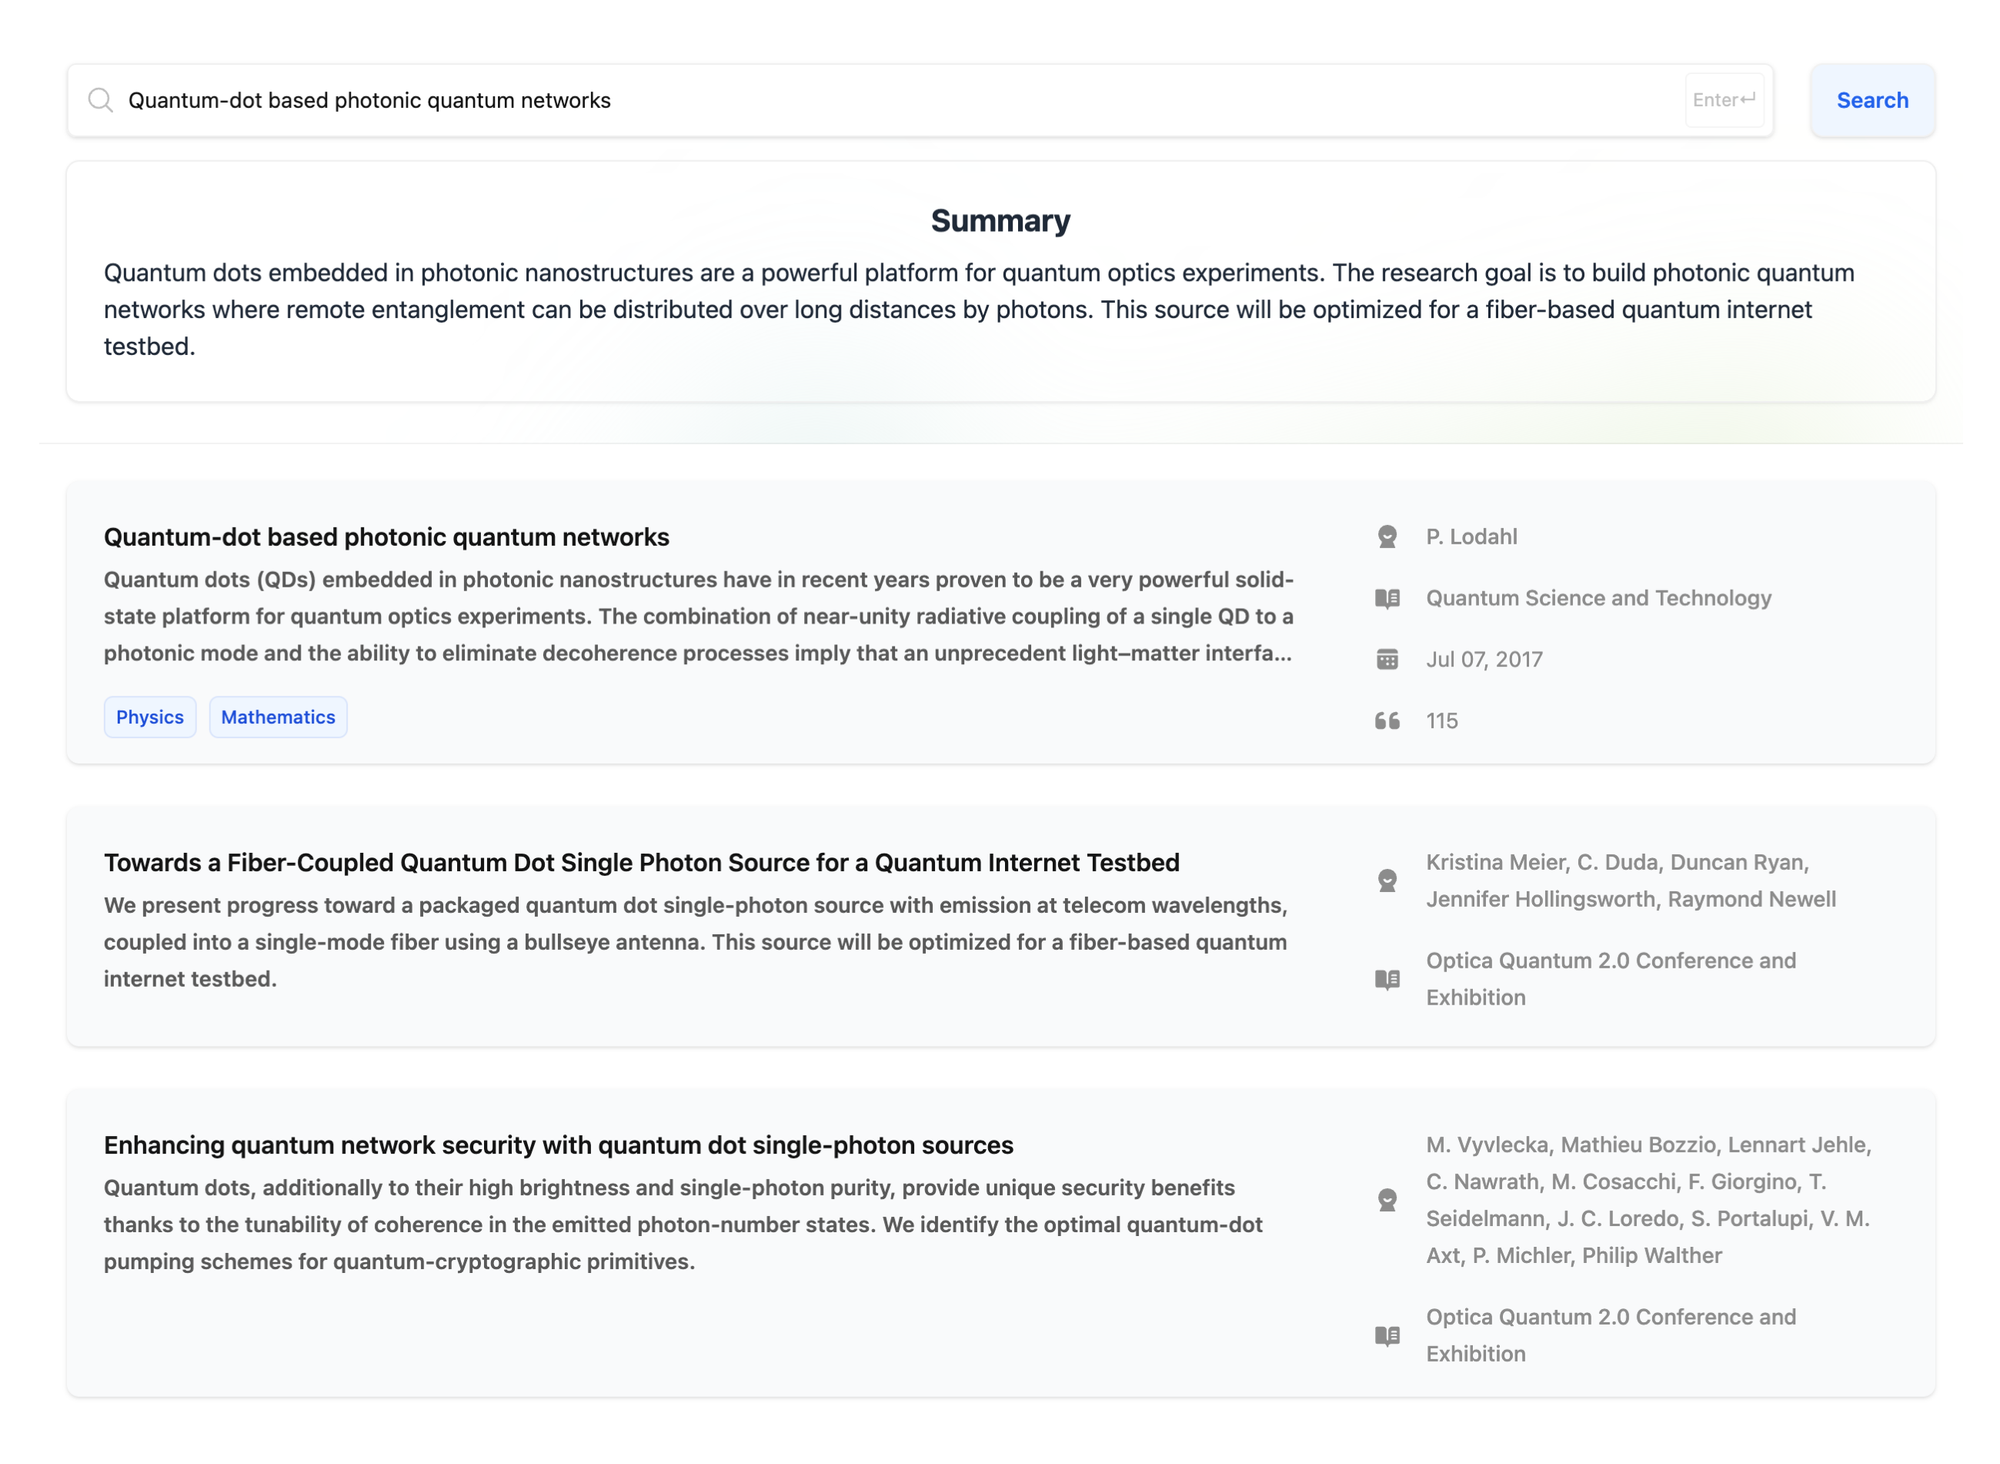Click the book icon in the Fiber-Coupled result

point(1387,979)
